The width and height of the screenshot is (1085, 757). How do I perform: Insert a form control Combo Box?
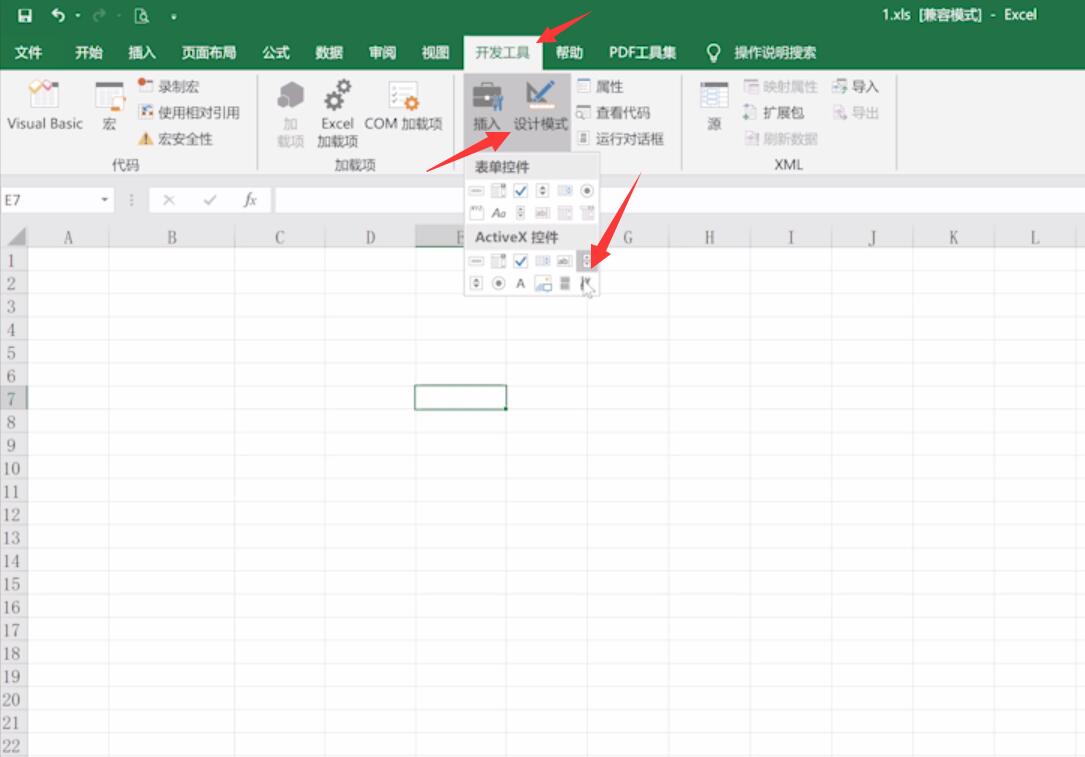click(x=498, y=191)
